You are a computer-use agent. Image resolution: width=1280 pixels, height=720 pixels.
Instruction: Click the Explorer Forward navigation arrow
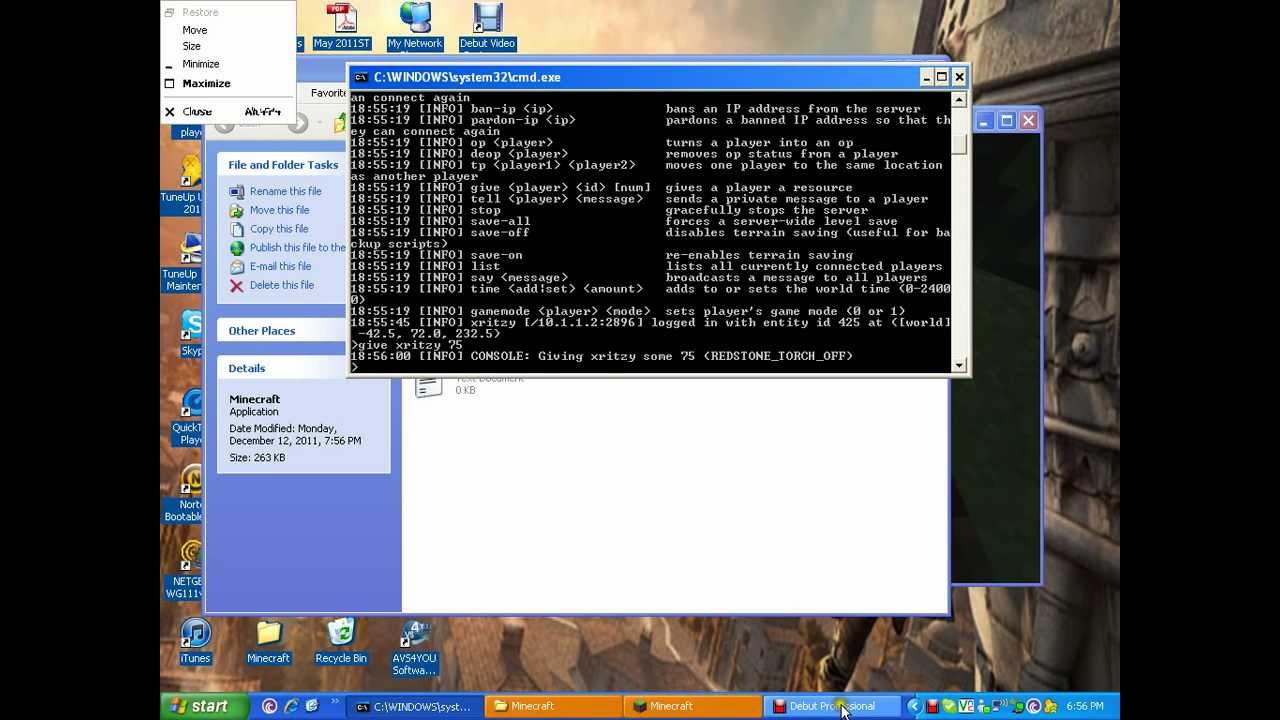coord(298,124)
